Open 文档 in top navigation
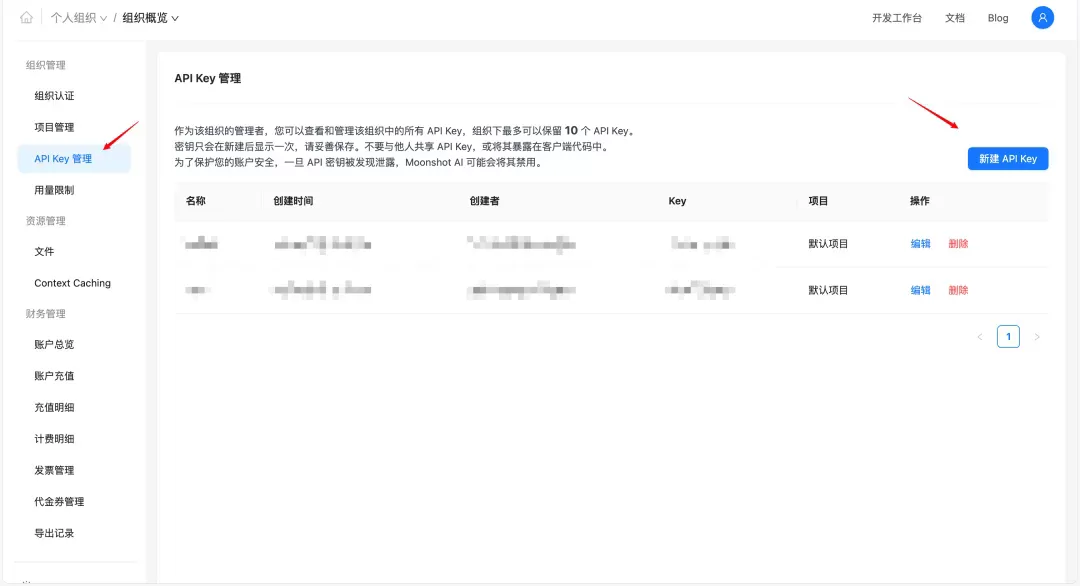 pos(955,18)
